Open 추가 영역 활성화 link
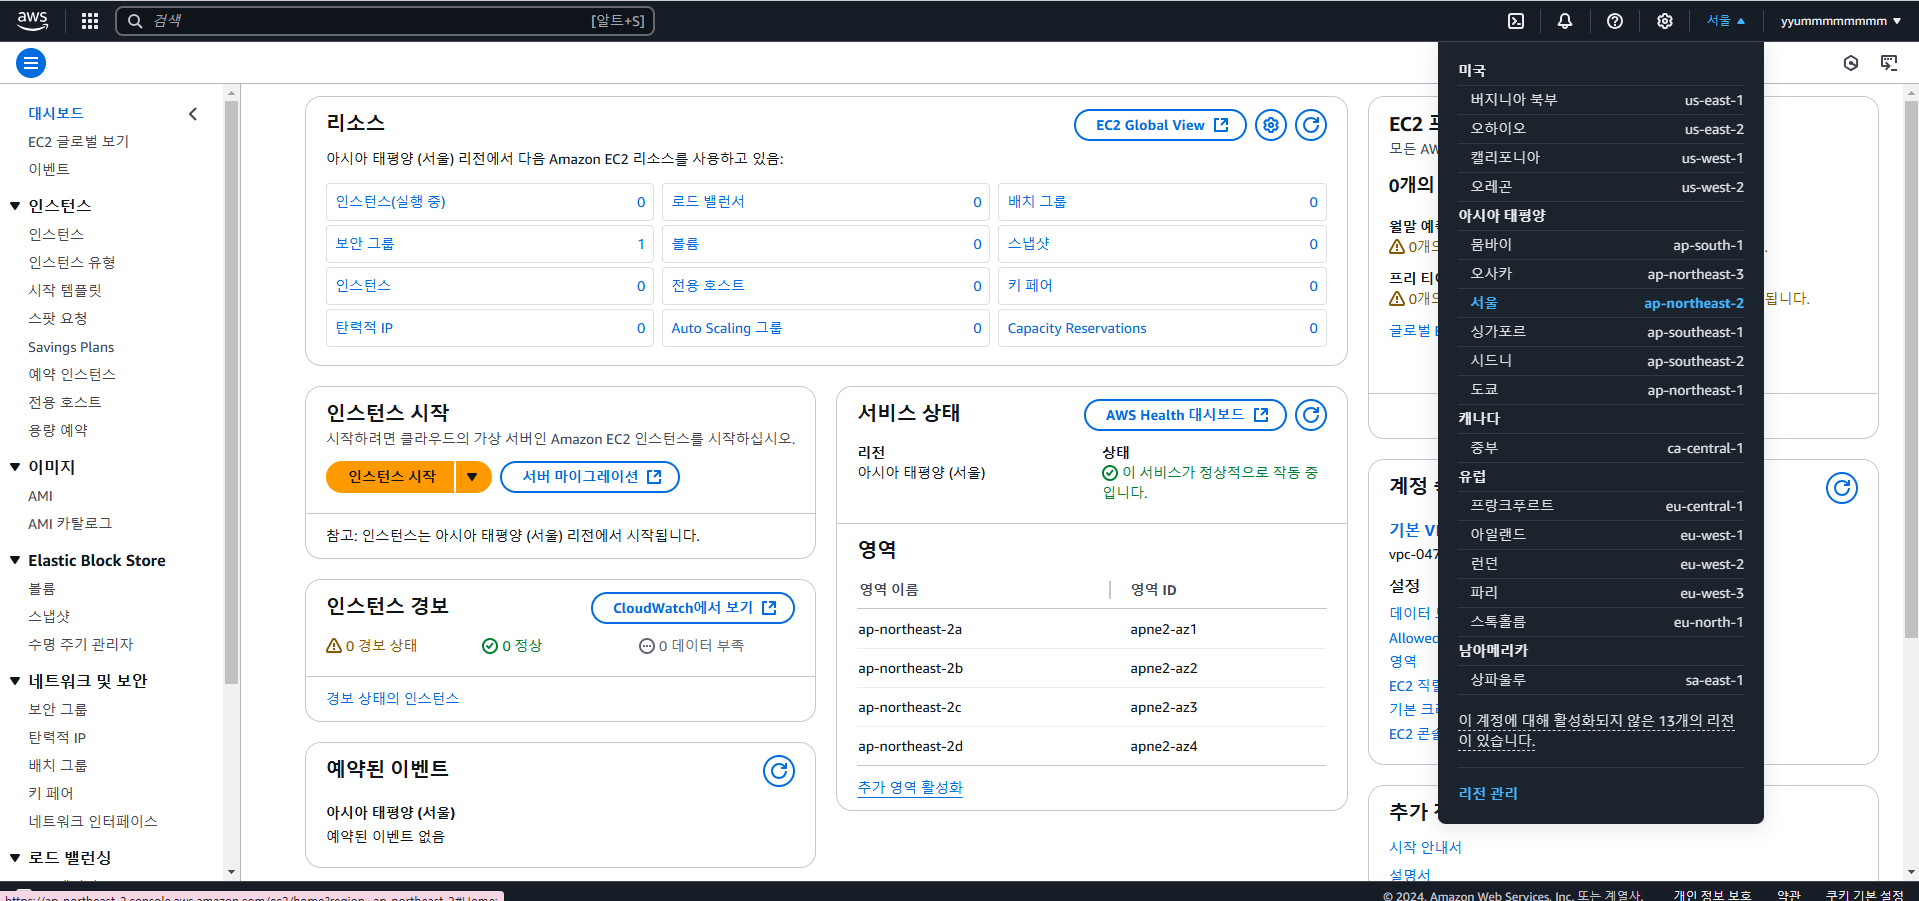This screenshot has width=1919, height=901. click(x=910, y=787)
